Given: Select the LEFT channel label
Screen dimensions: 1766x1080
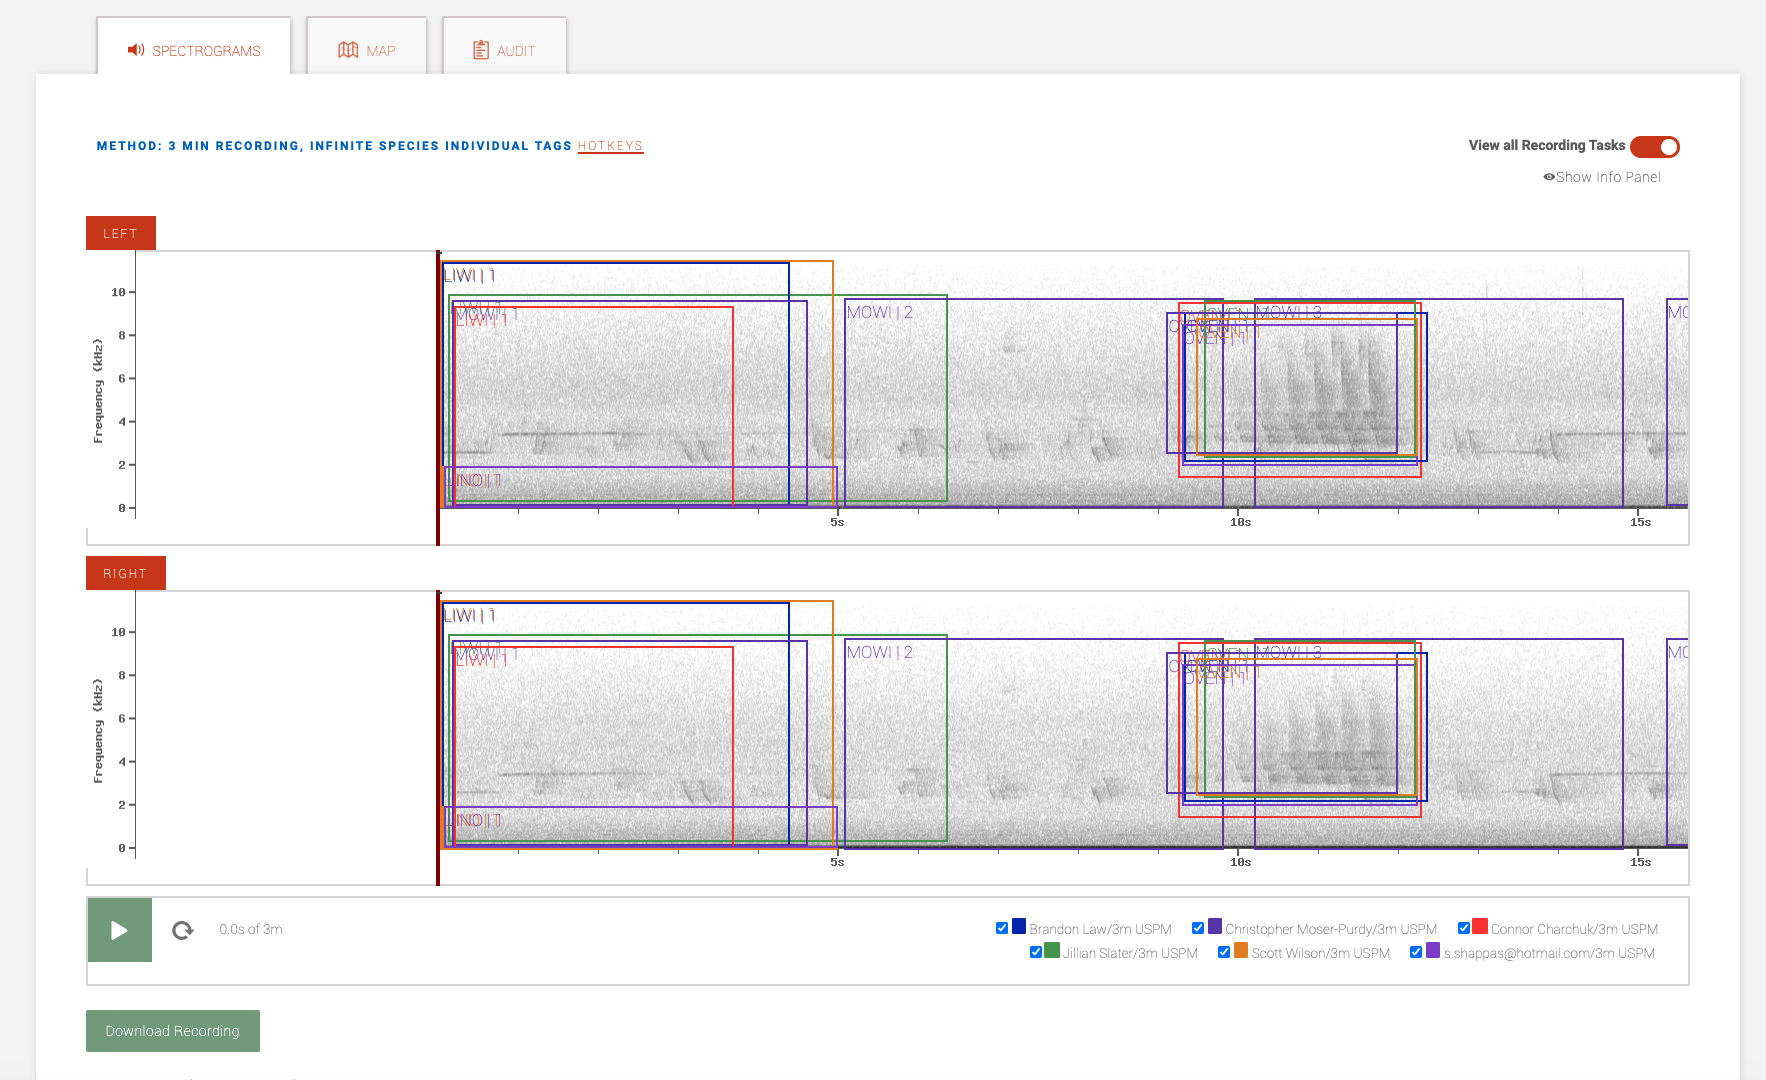Looking at the screenshot, I should [121, 233].
